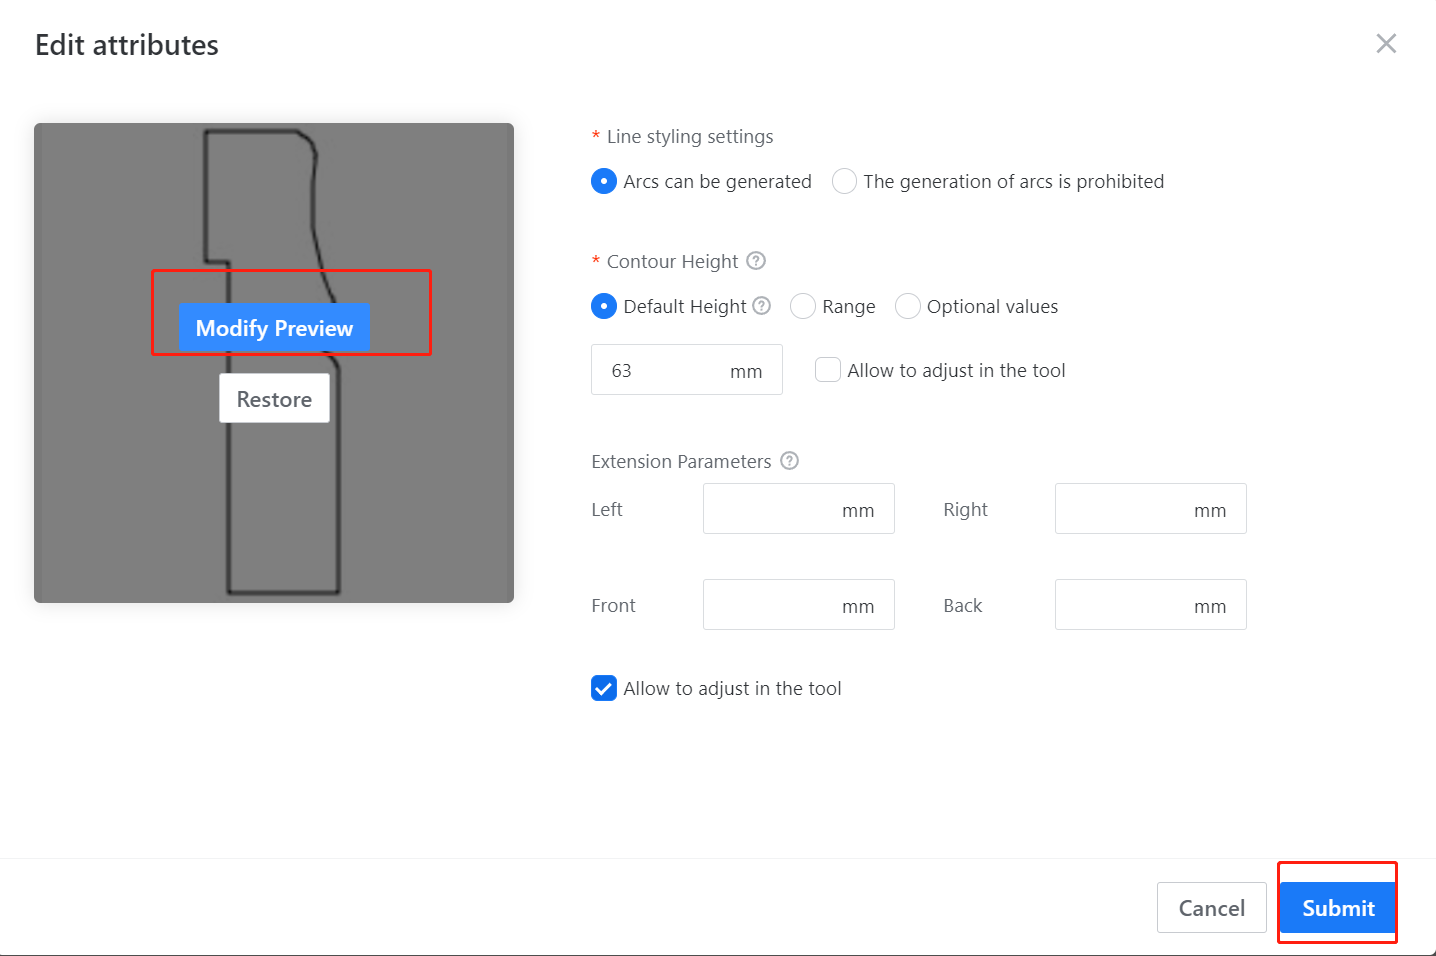Click the Restore button on preview
Image resolution: width=1436 pixels, height=956 pixels.
(274, 399)
